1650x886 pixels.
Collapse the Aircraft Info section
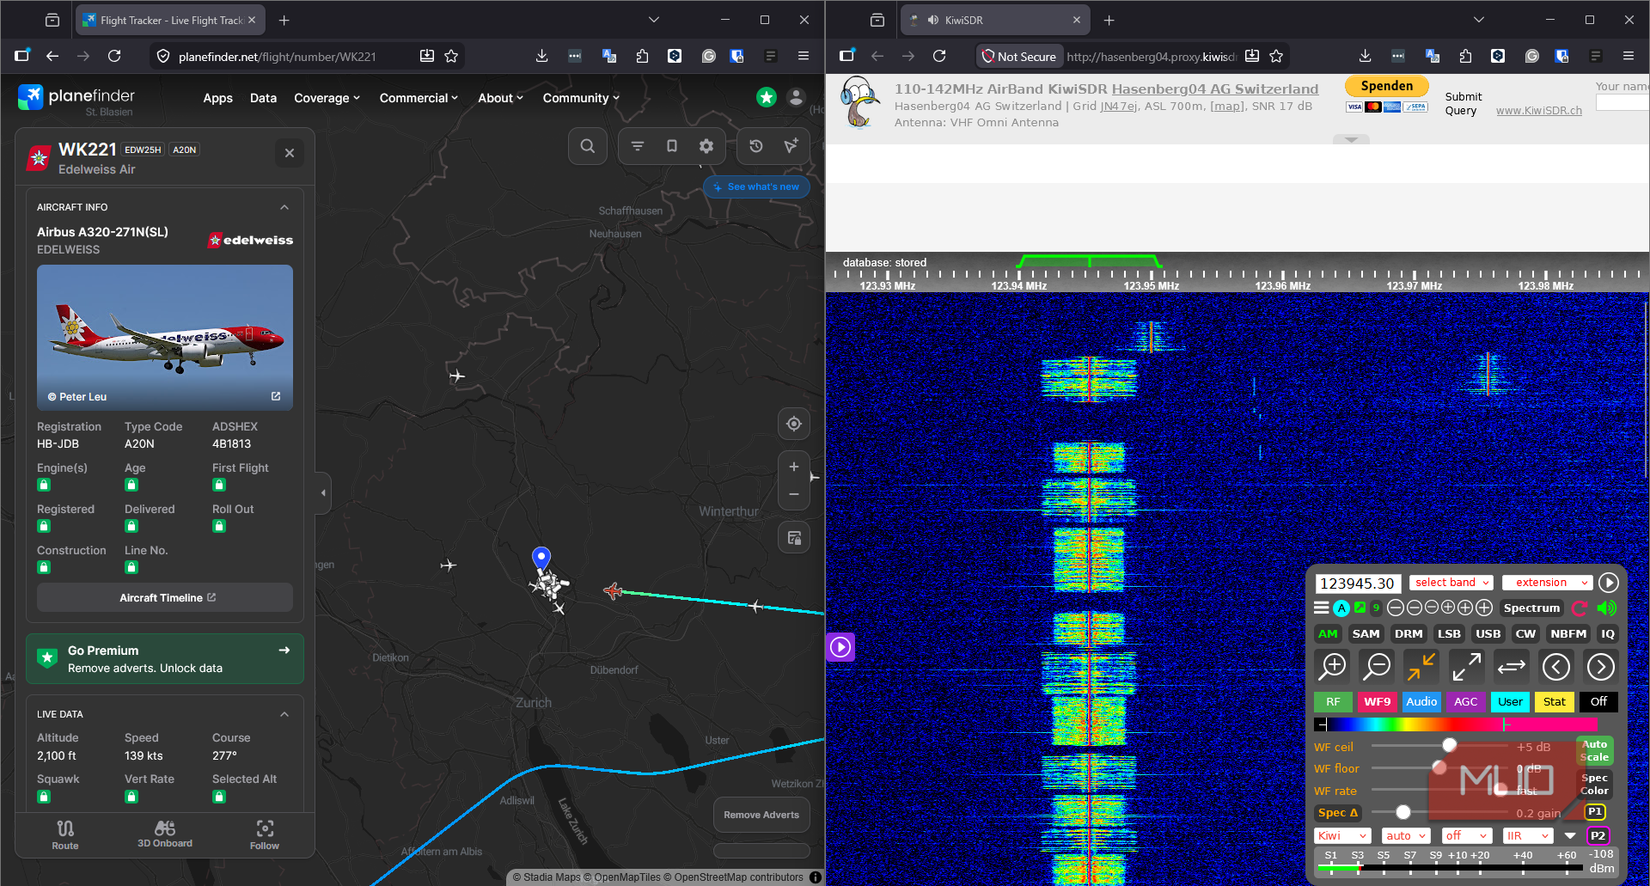(x=284, y=207)
